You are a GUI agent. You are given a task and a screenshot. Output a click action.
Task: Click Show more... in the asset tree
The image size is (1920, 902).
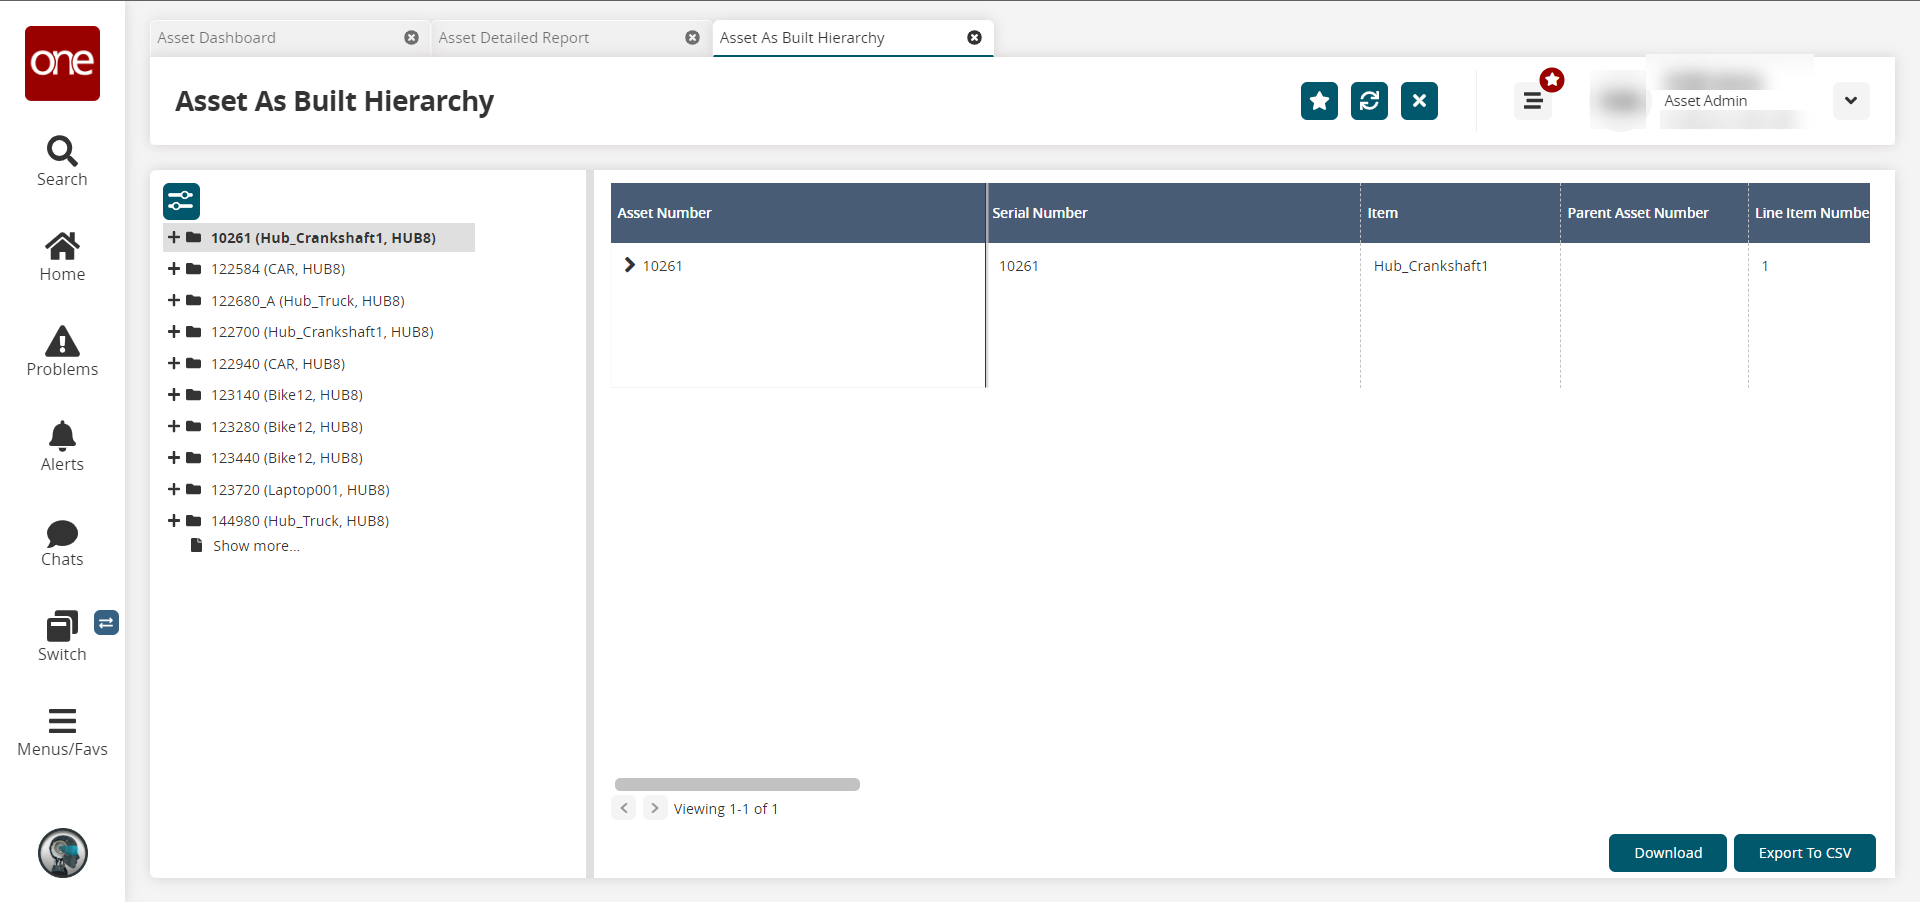[x=256, y=546]
